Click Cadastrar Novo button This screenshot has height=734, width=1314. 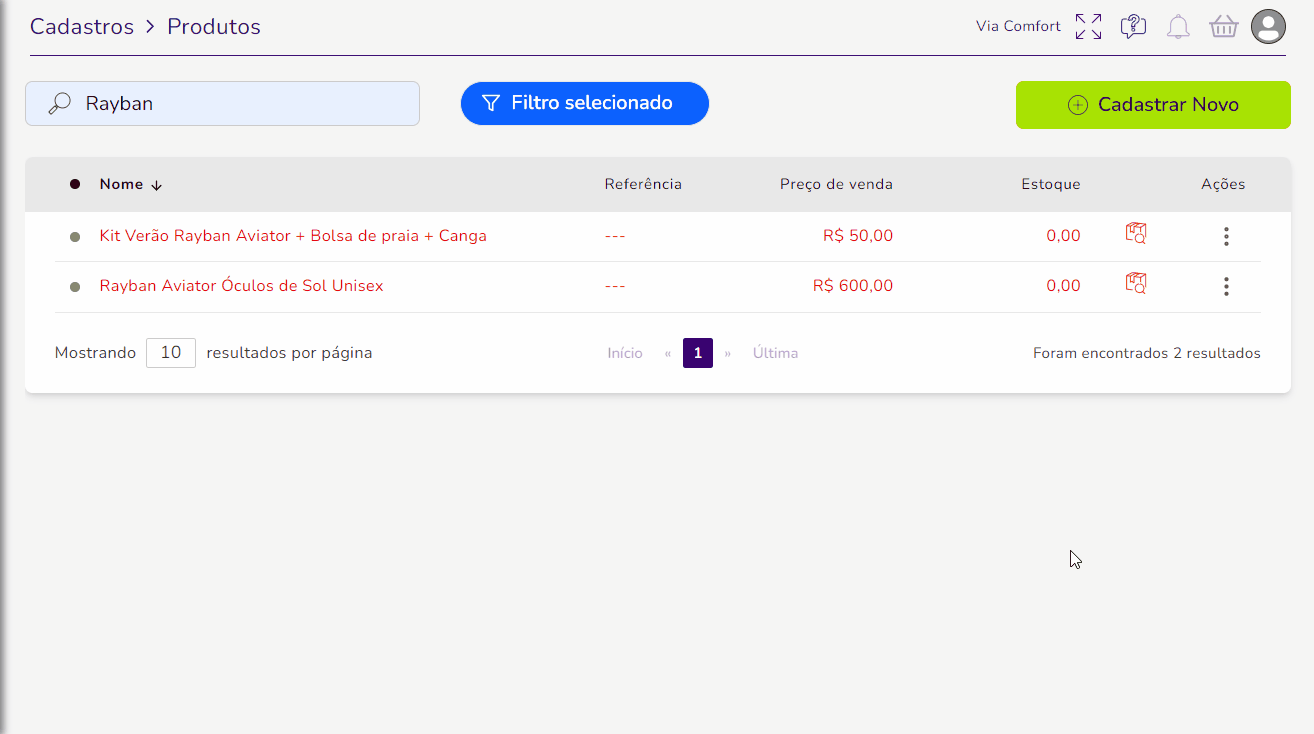[x=1153, y=105]
